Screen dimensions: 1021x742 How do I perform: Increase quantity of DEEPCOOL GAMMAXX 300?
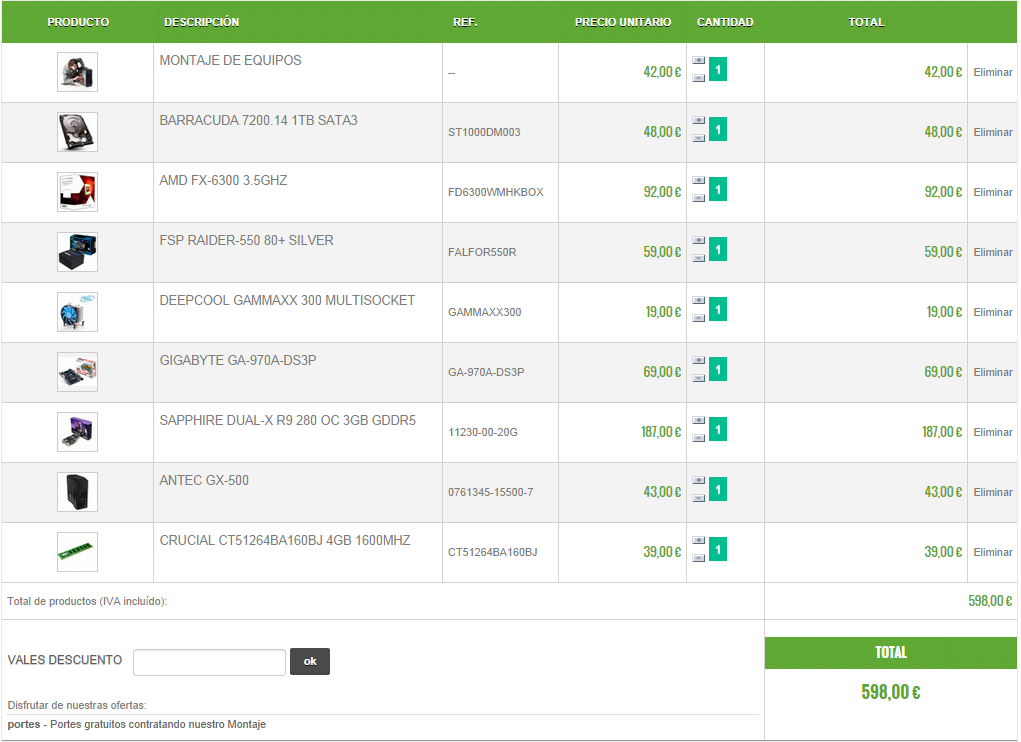699,300
